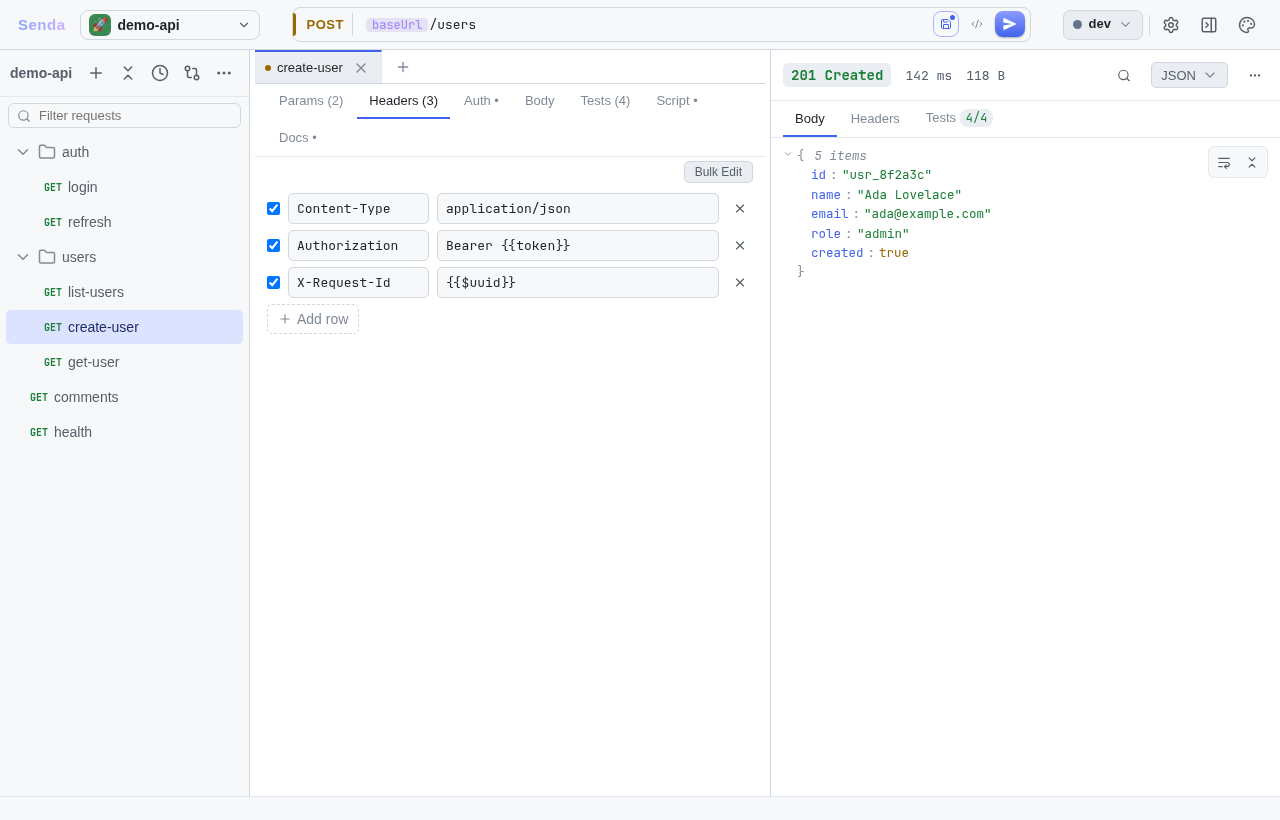Screen dimensions: 1280x820
Task: Open the refresh request
Action: click(124, 222)
